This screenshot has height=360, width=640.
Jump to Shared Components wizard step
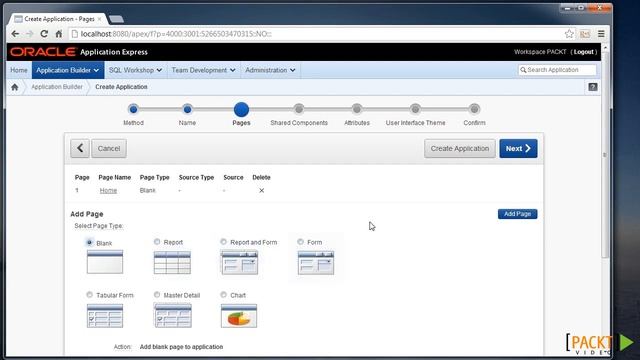(299, 109)
